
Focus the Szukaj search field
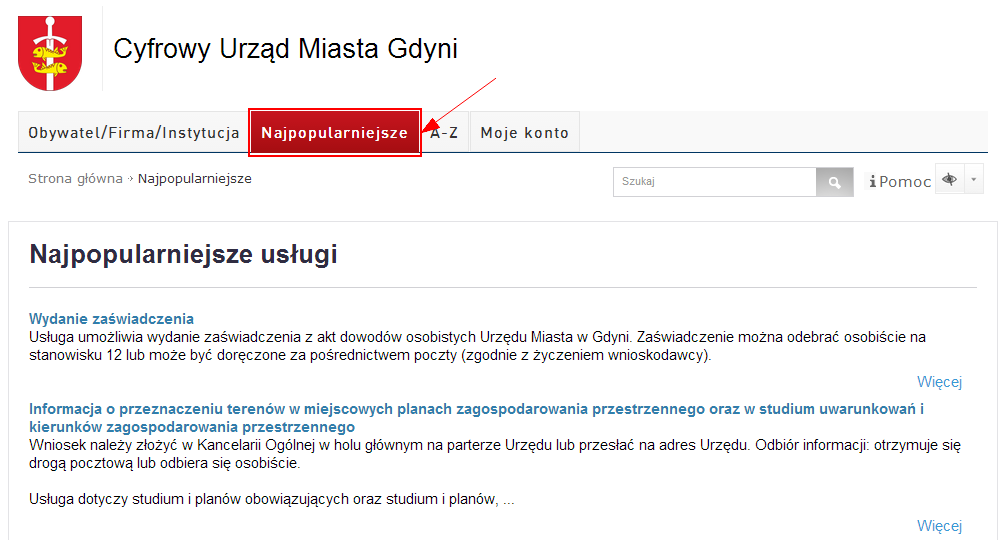(714, 182)
